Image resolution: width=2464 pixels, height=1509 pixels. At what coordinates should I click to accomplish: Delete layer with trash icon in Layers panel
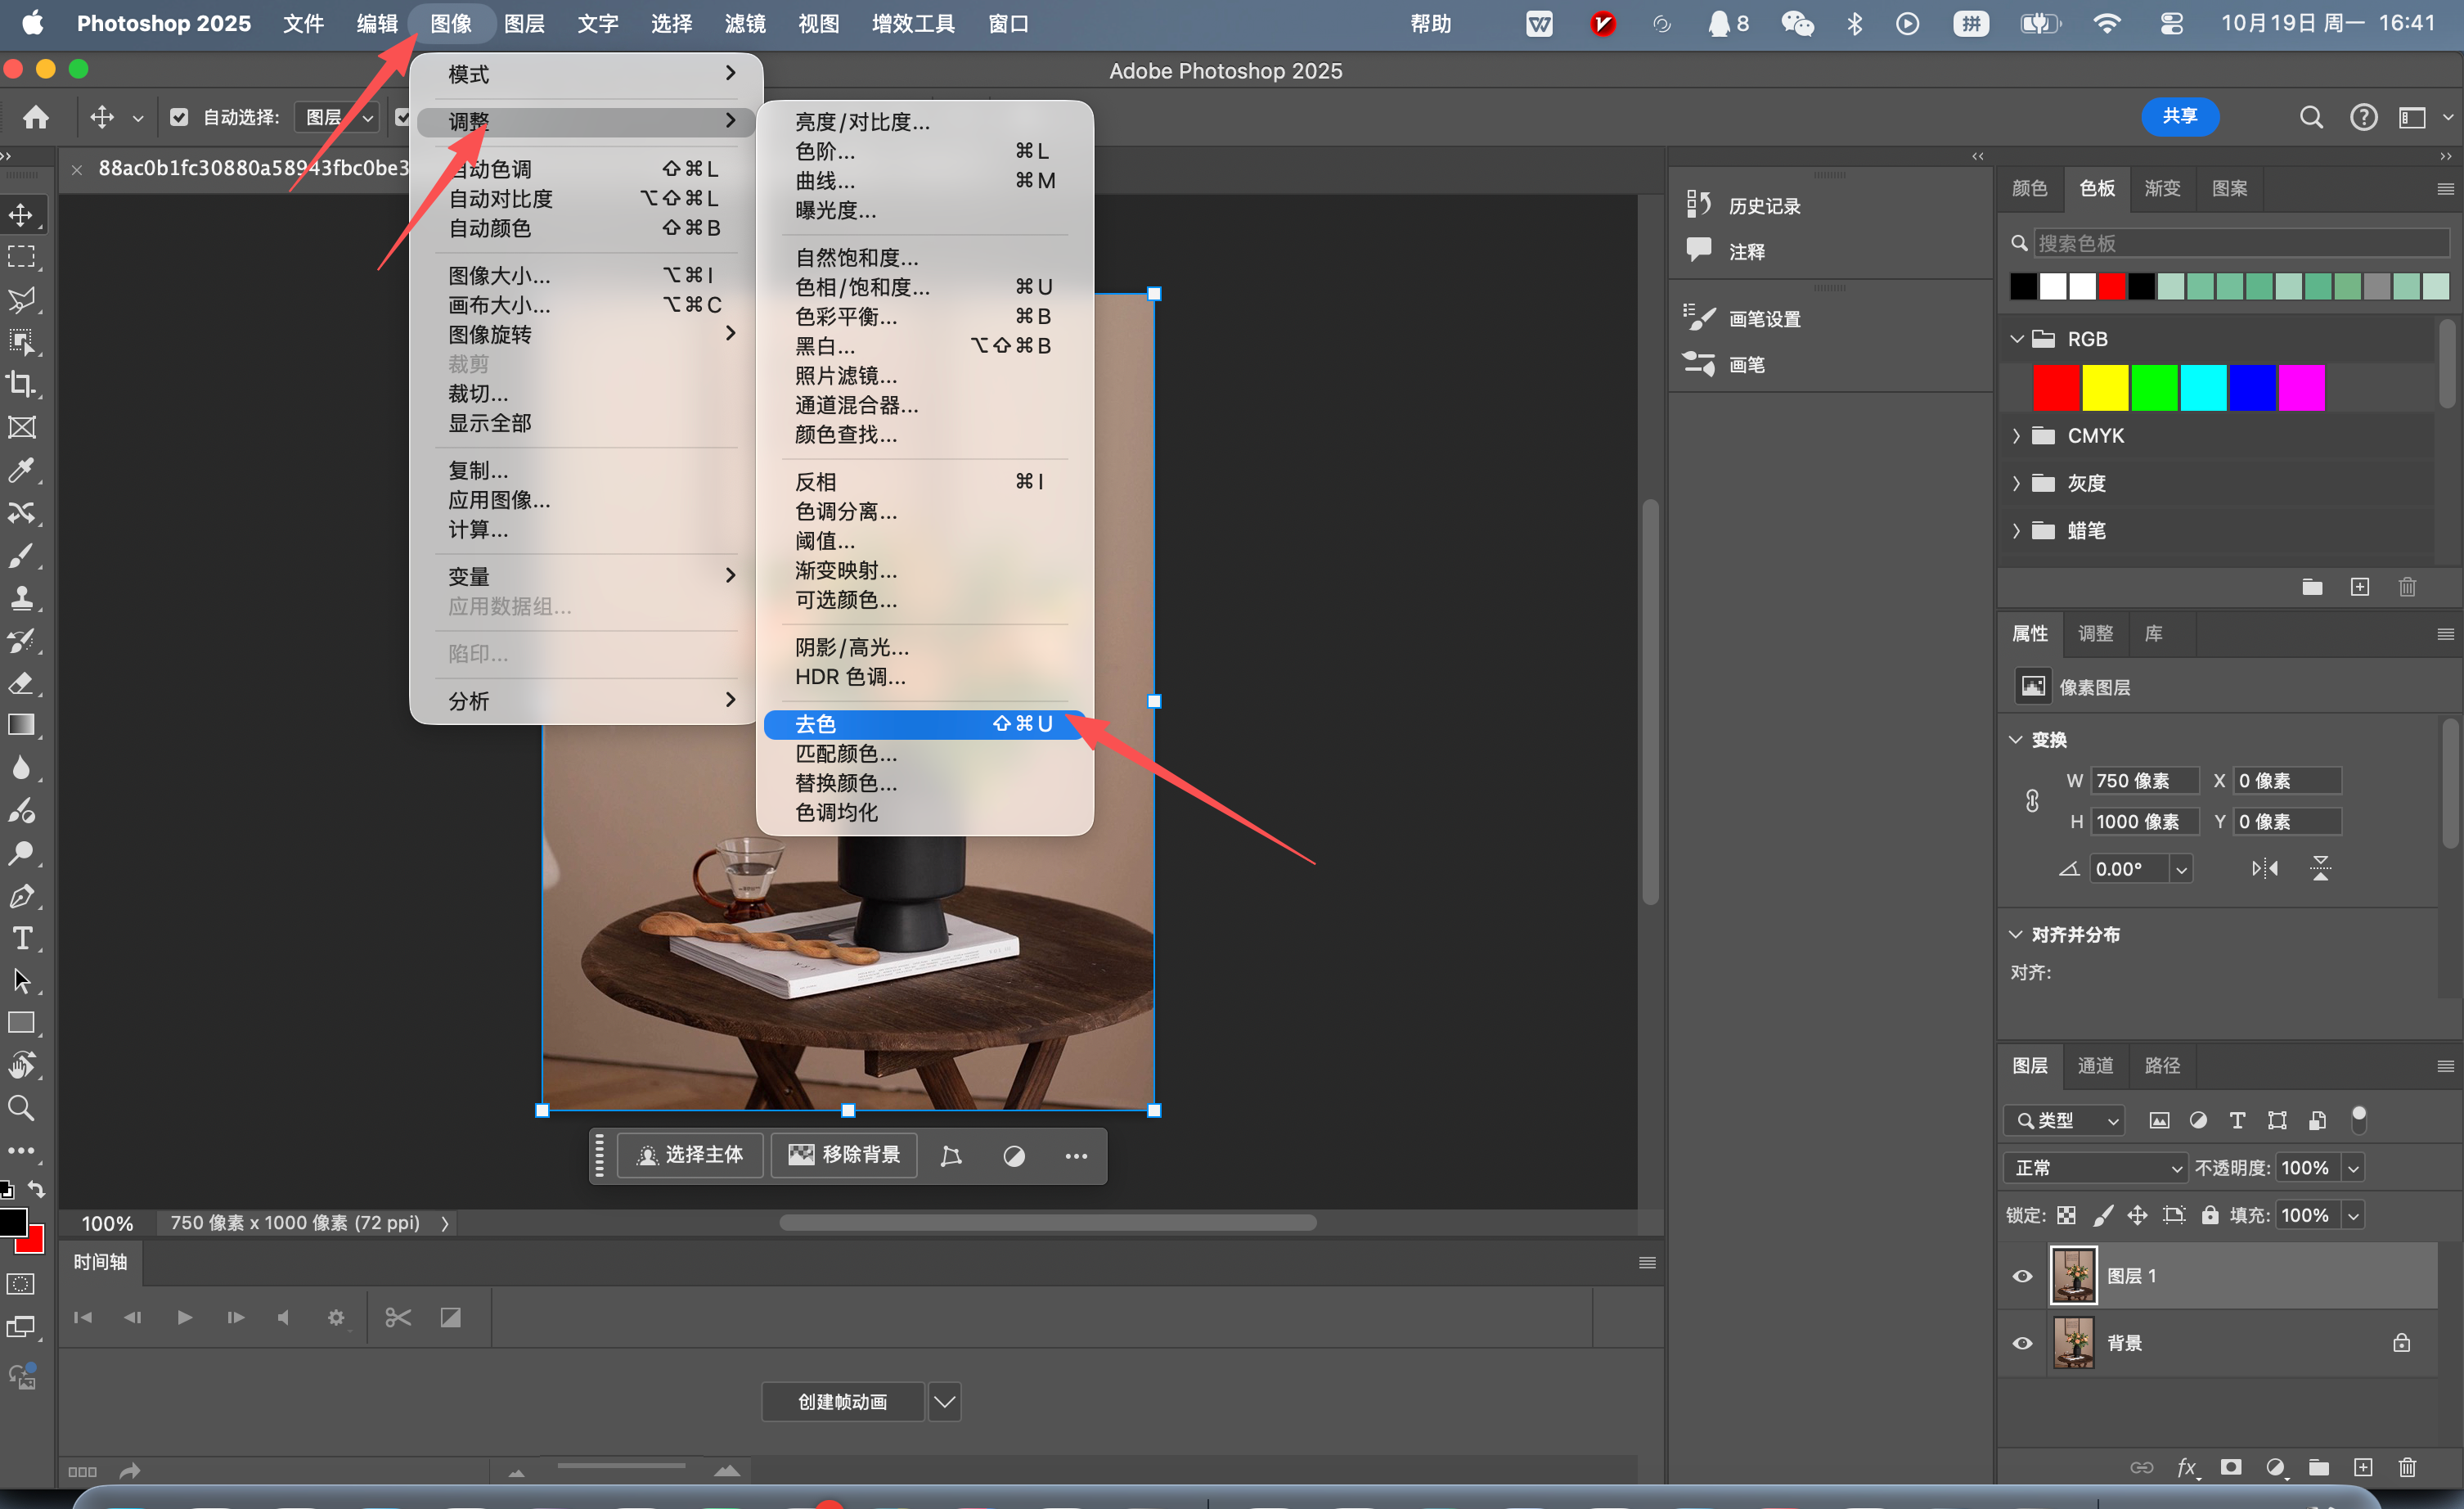pos(2407,1467)
